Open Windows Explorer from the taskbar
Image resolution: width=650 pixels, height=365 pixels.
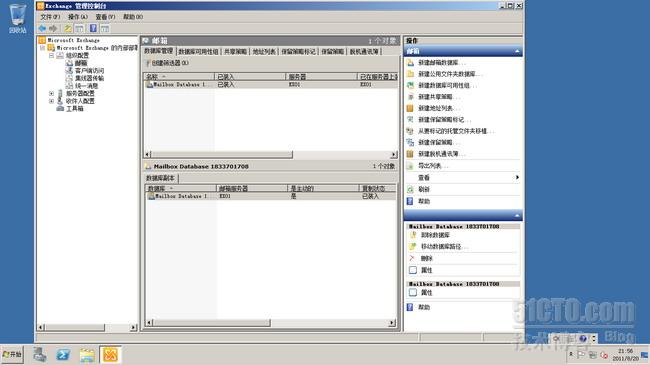tap(87, 355)
